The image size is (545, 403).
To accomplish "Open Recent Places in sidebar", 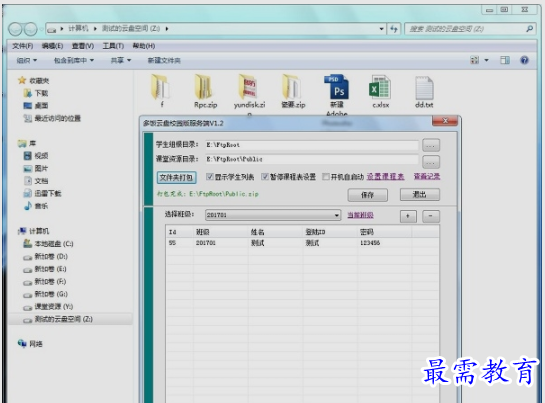I will click(52, 119).
